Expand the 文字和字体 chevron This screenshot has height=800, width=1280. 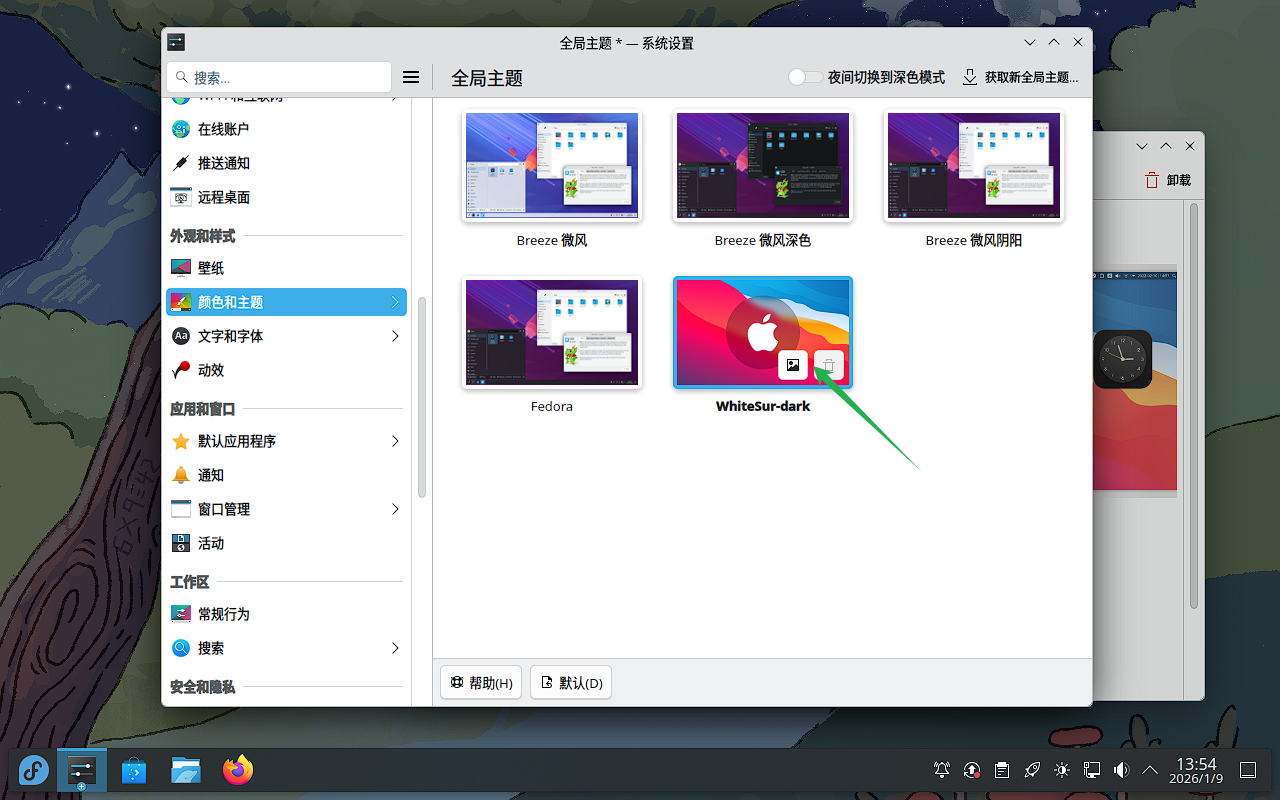395,336
